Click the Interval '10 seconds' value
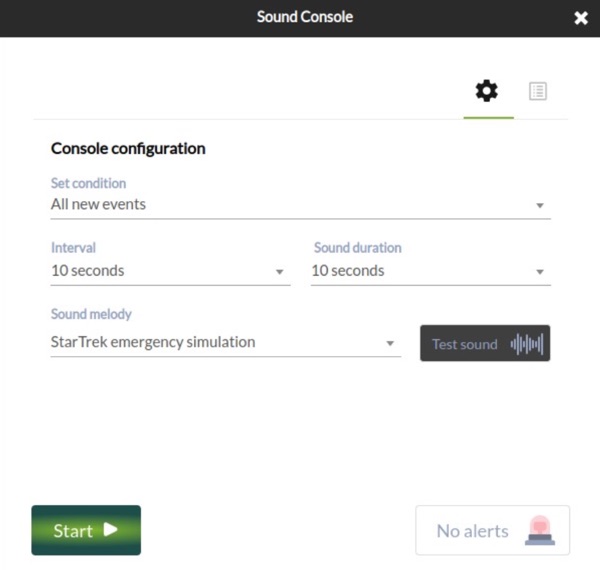 pos(88,271)
